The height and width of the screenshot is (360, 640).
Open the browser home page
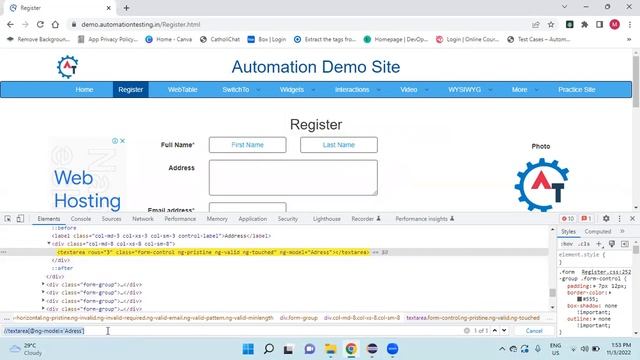pyautogui.click(x=55, y=24)
